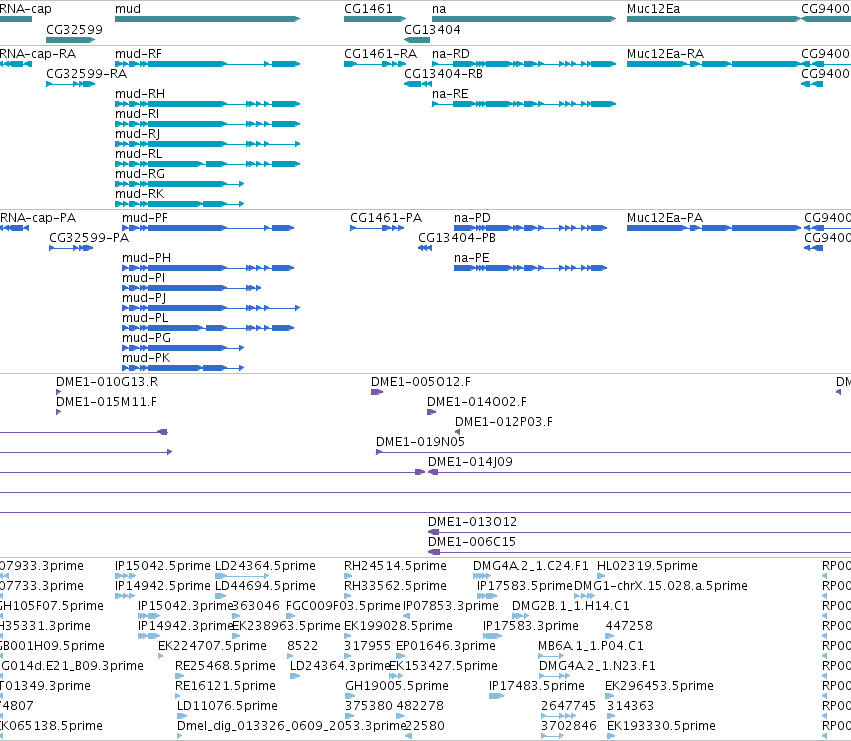
Task: Click EST FGC009F03.5prime label
Action: [x=343, y=606]
